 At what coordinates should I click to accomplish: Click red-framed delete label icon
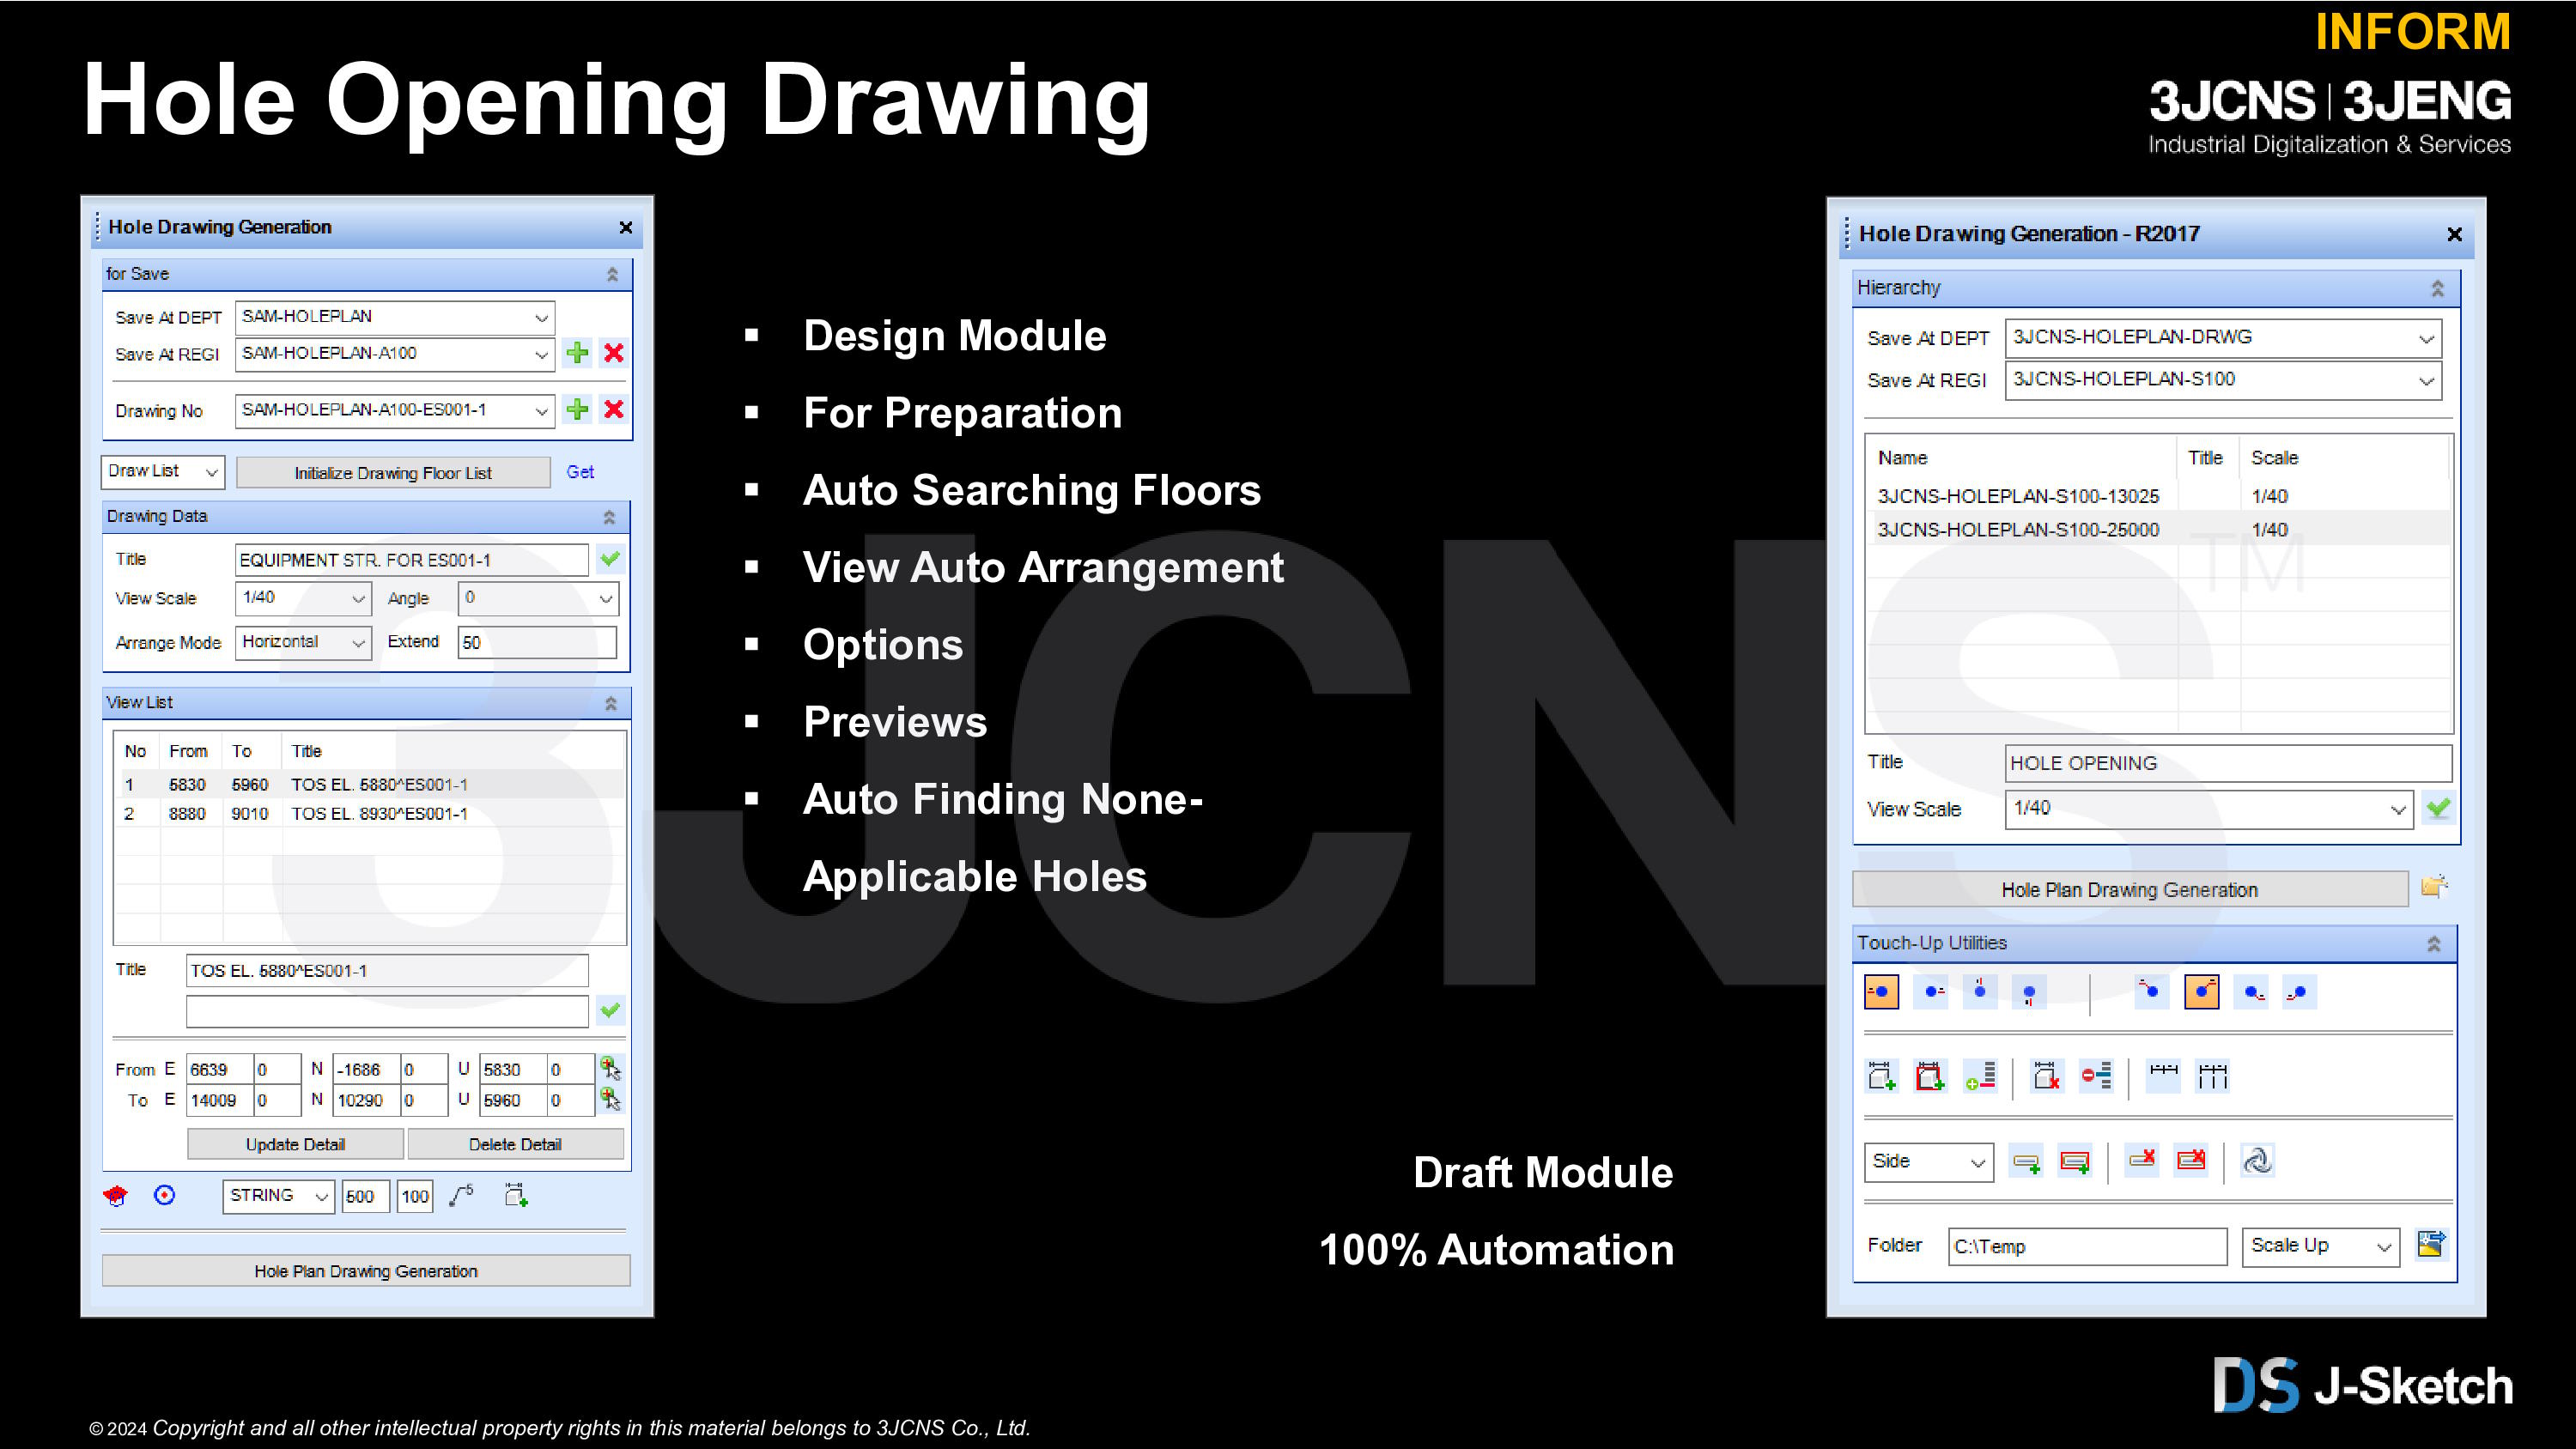tap(2191, 1160)
